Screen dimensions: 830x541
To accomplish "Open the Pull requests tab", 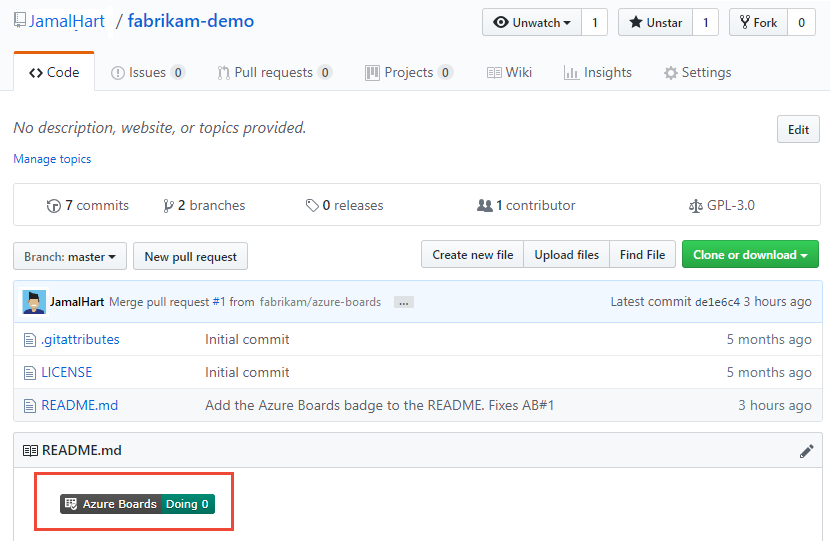I will coord(275,72).
